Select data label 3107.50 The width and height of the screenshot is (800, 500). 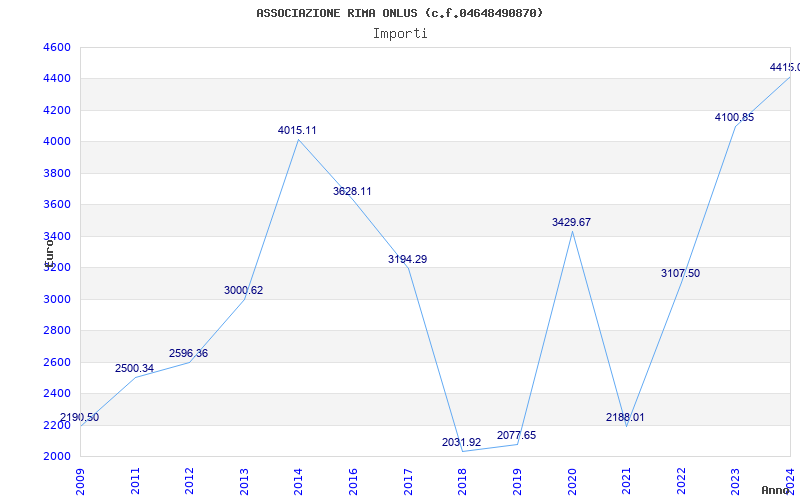point(681,273)
